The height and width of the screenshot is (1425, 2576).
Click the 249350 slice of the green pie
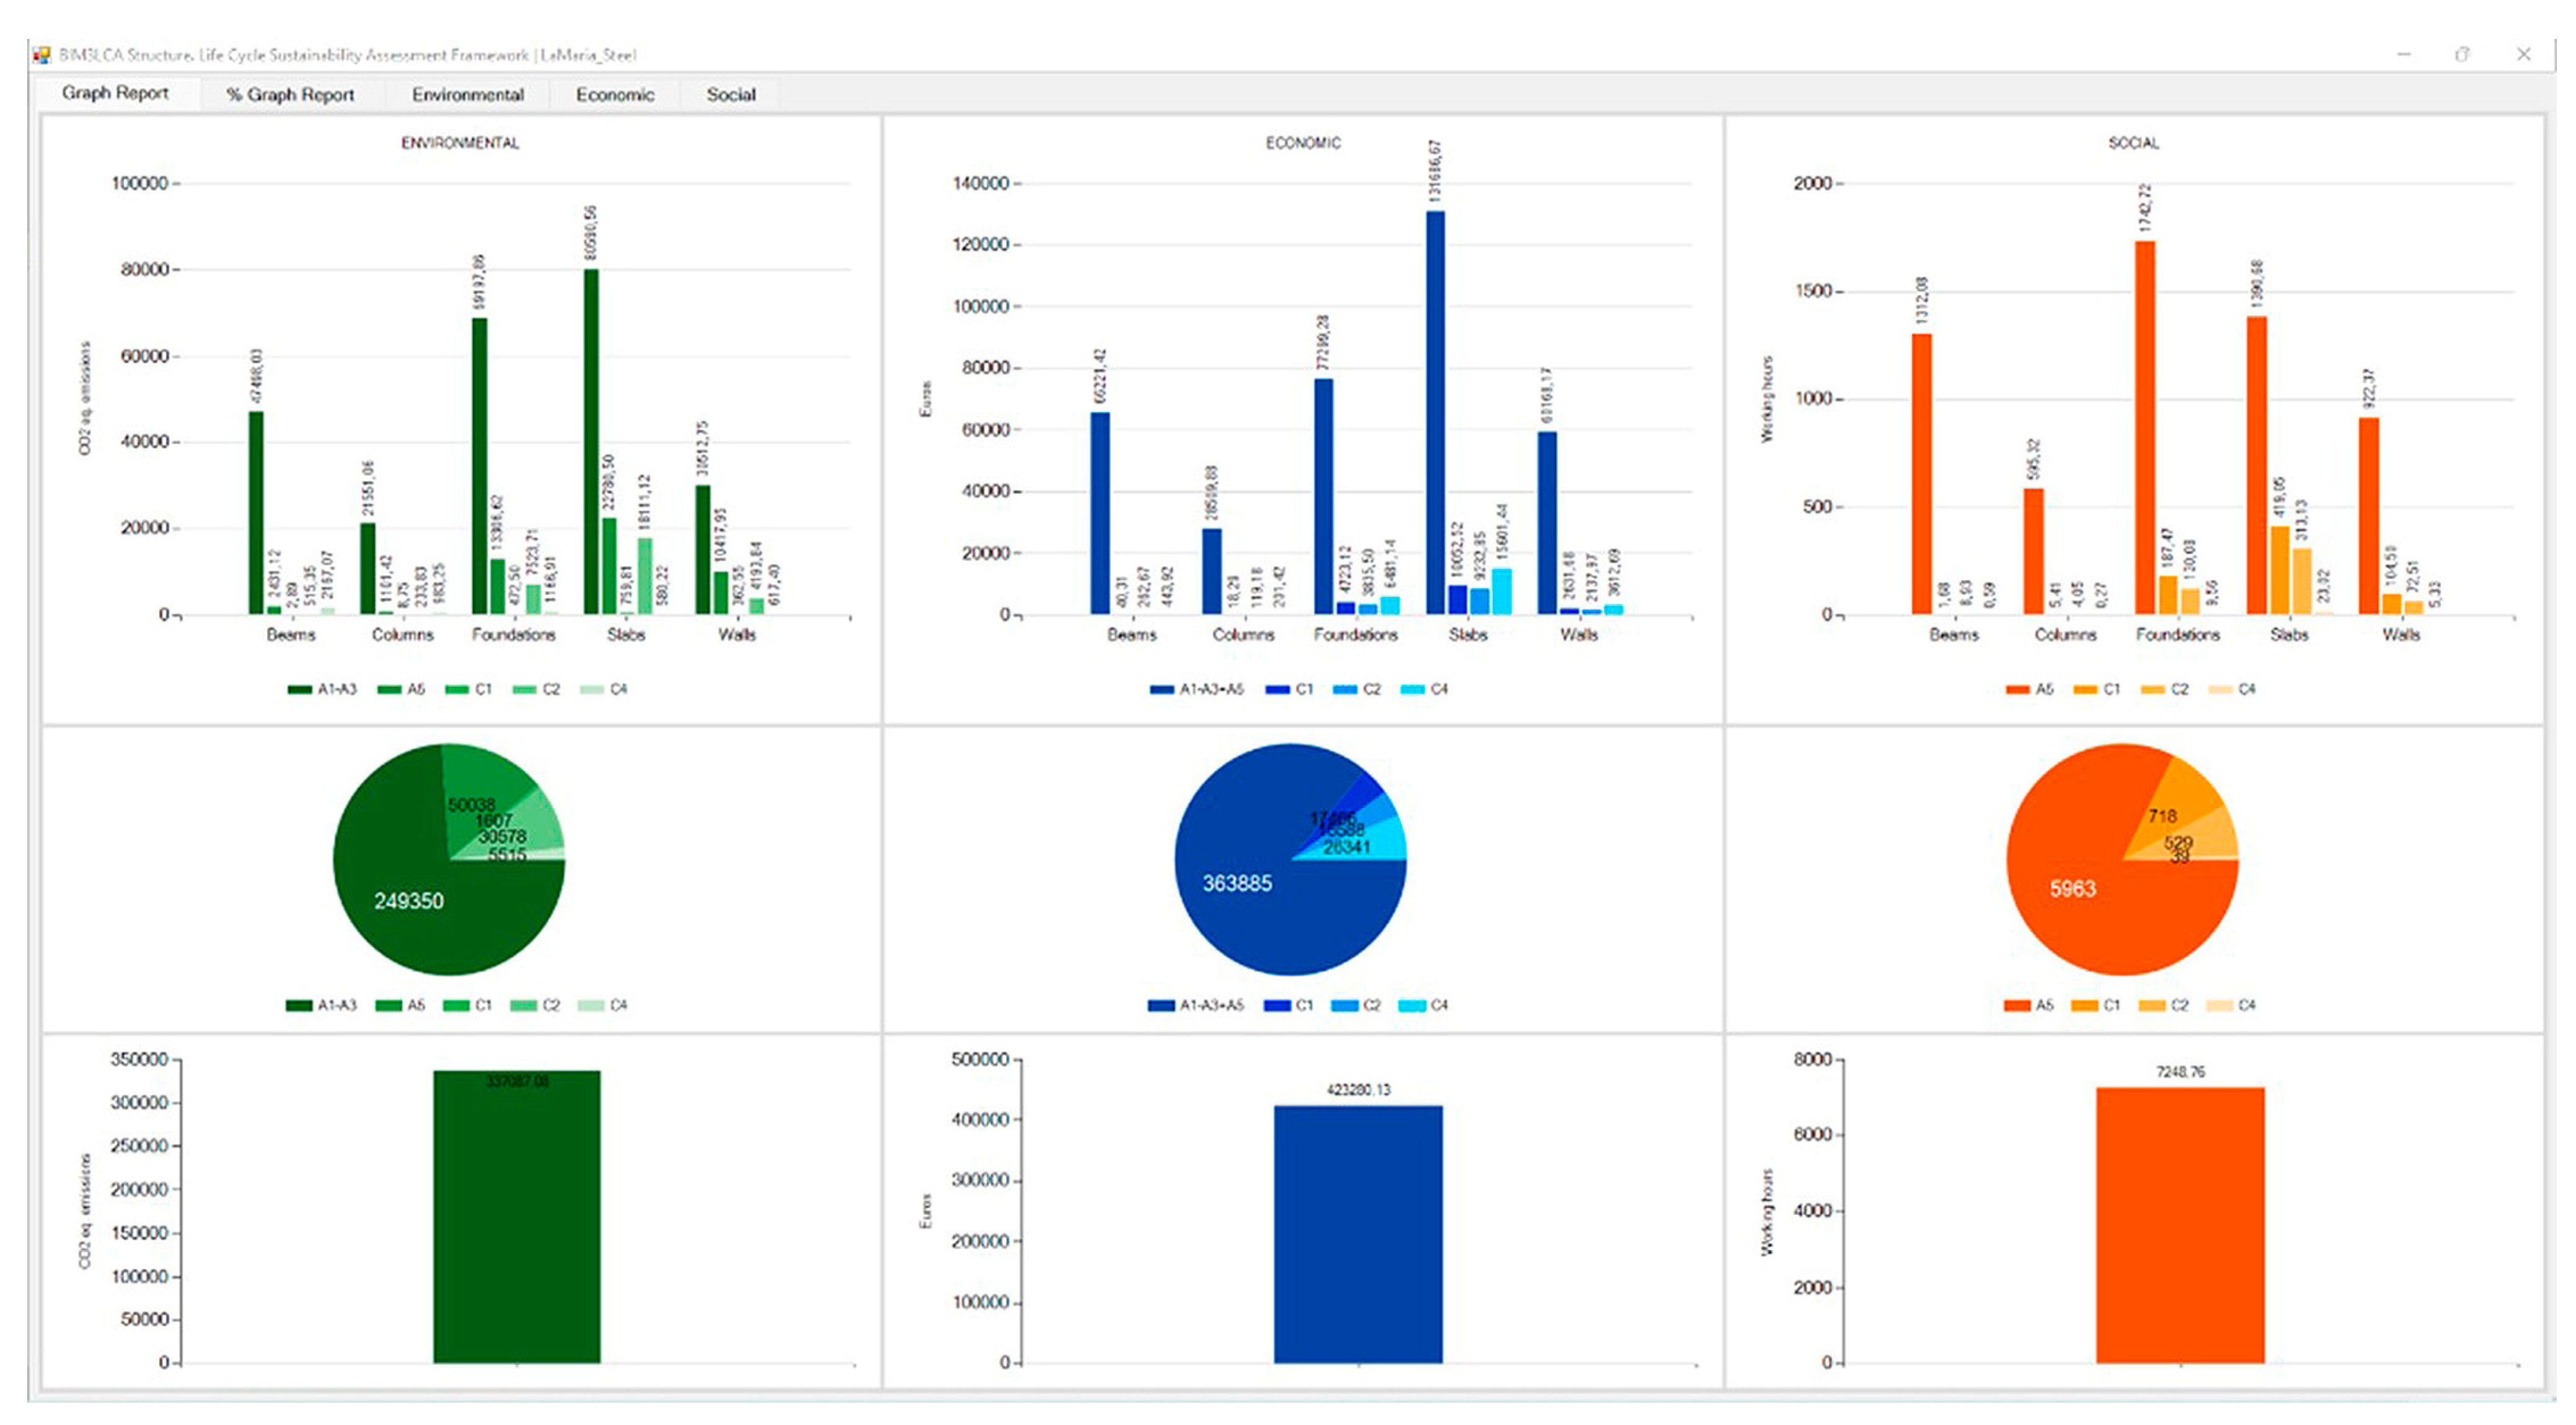click(x=410, y=900)
